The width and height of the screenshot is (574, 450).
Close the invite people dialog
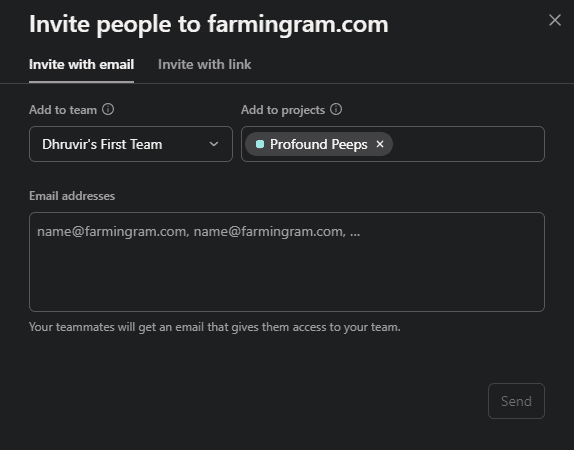pyautogui.click(x=555, y=20)
